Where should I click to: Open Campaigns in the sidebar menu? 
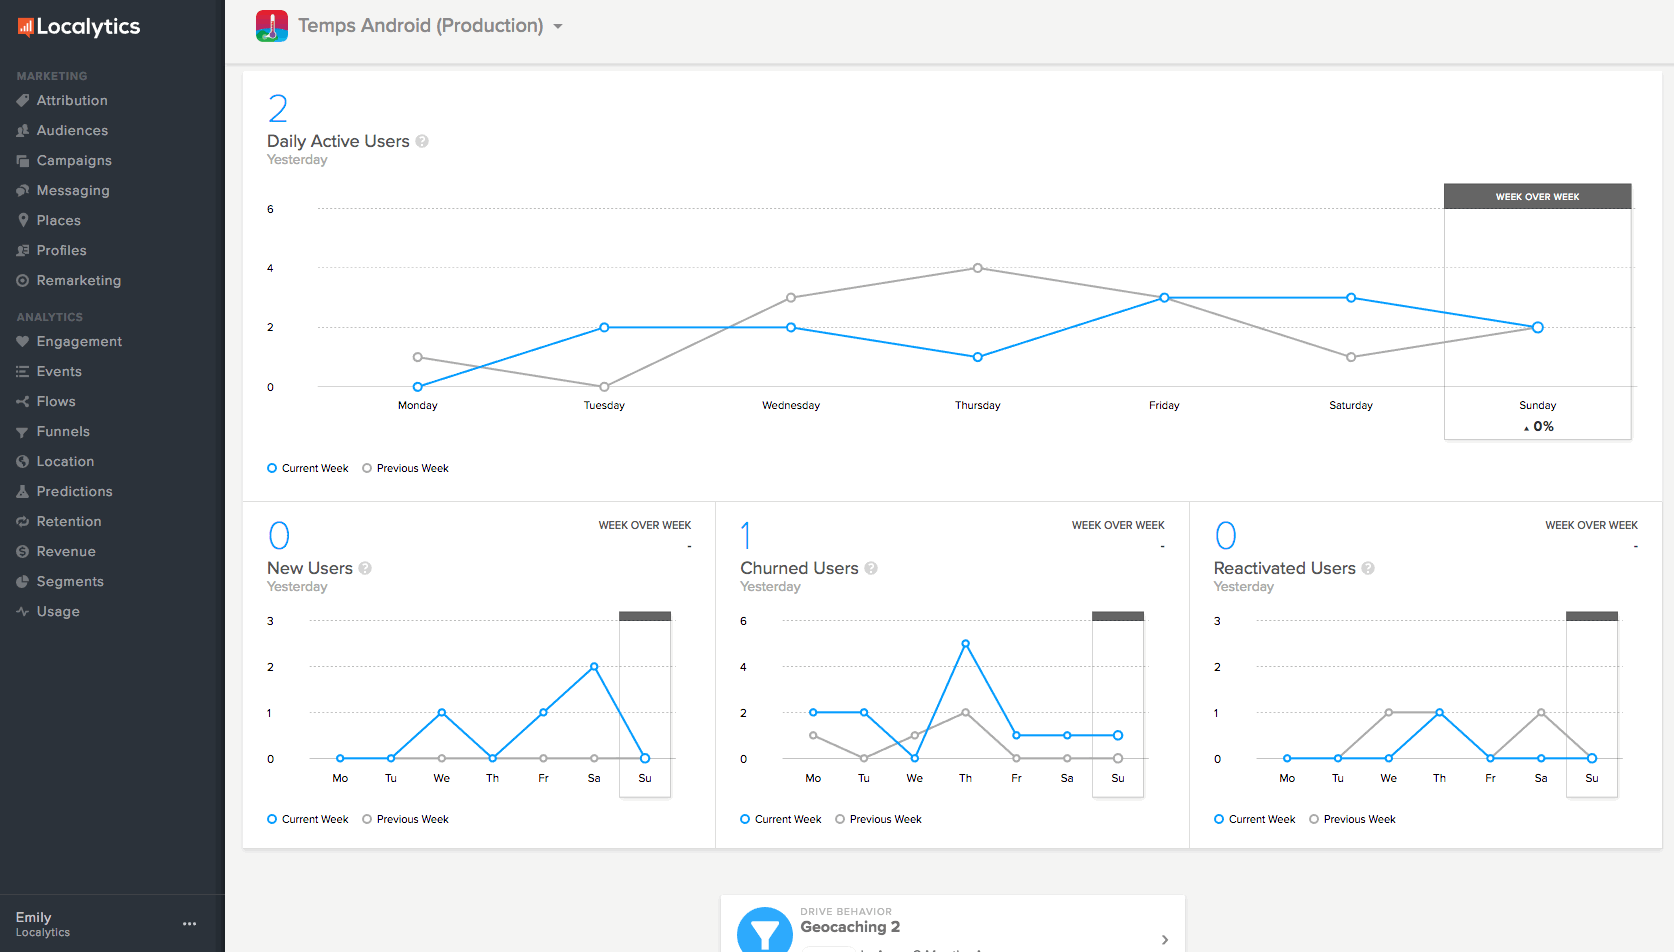pos(73,160)
